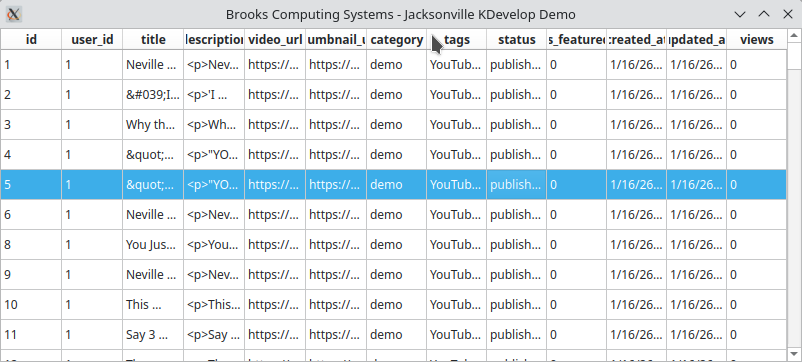Click the video_url column header
The height and width of the screenshot is (362, 802).
point(275,39)
